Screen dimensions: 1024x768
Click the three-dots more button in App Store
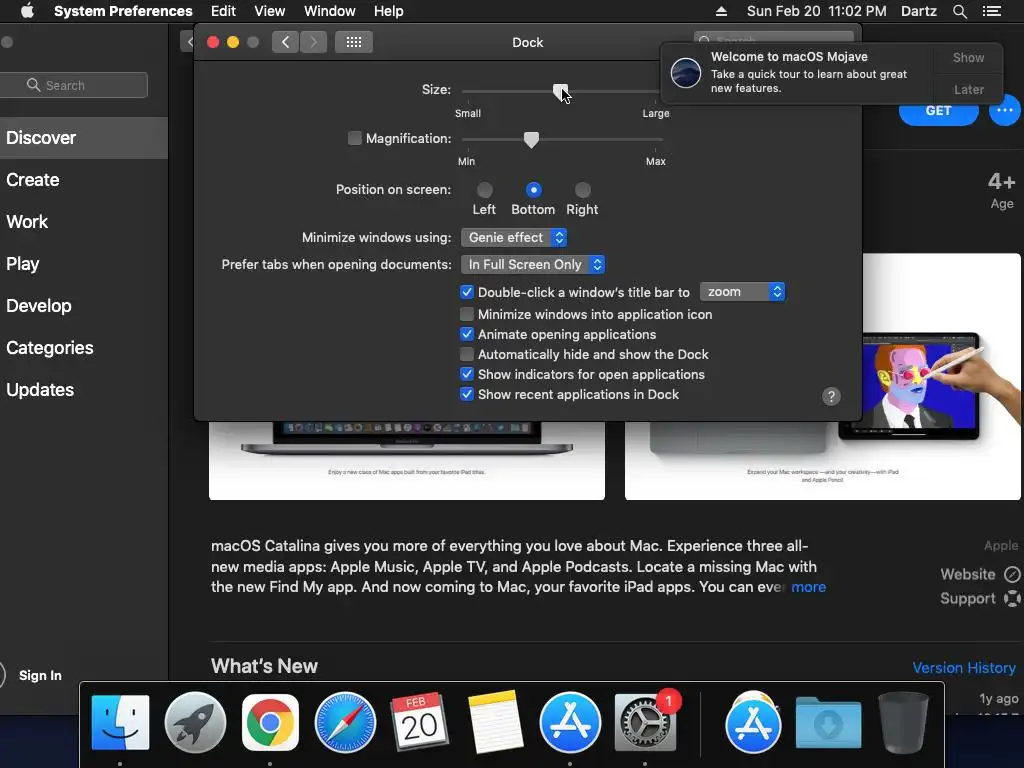pos(1004,110)
